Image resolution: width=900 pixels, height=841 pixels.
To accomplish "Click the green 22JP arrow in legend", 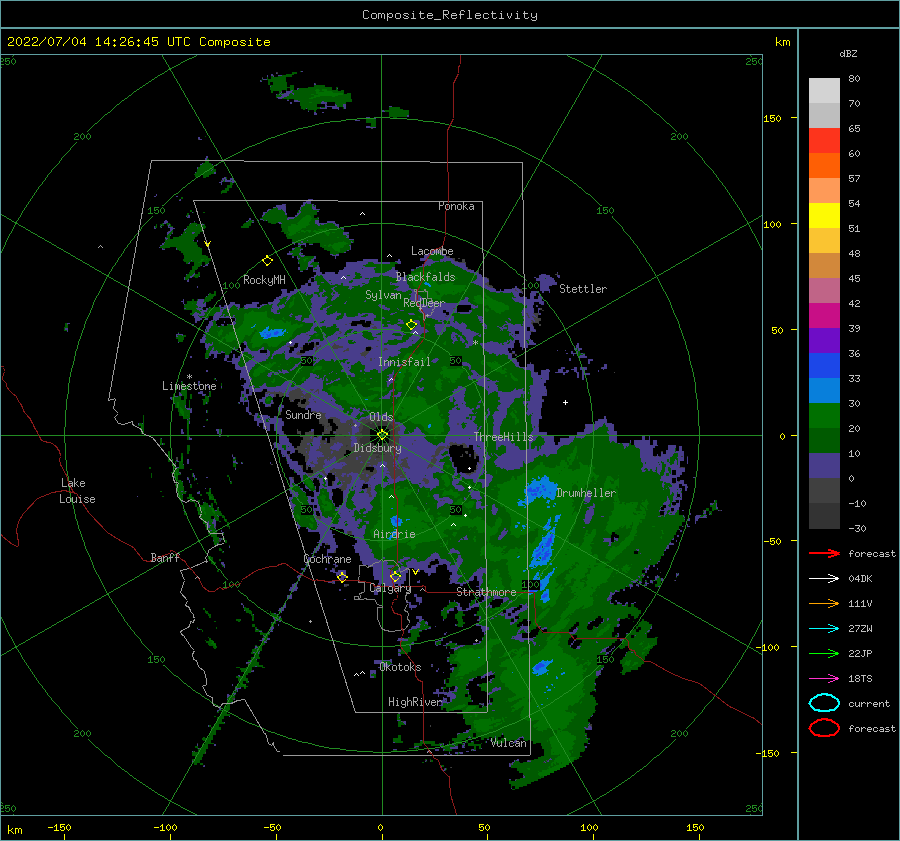I will point(824,653).
